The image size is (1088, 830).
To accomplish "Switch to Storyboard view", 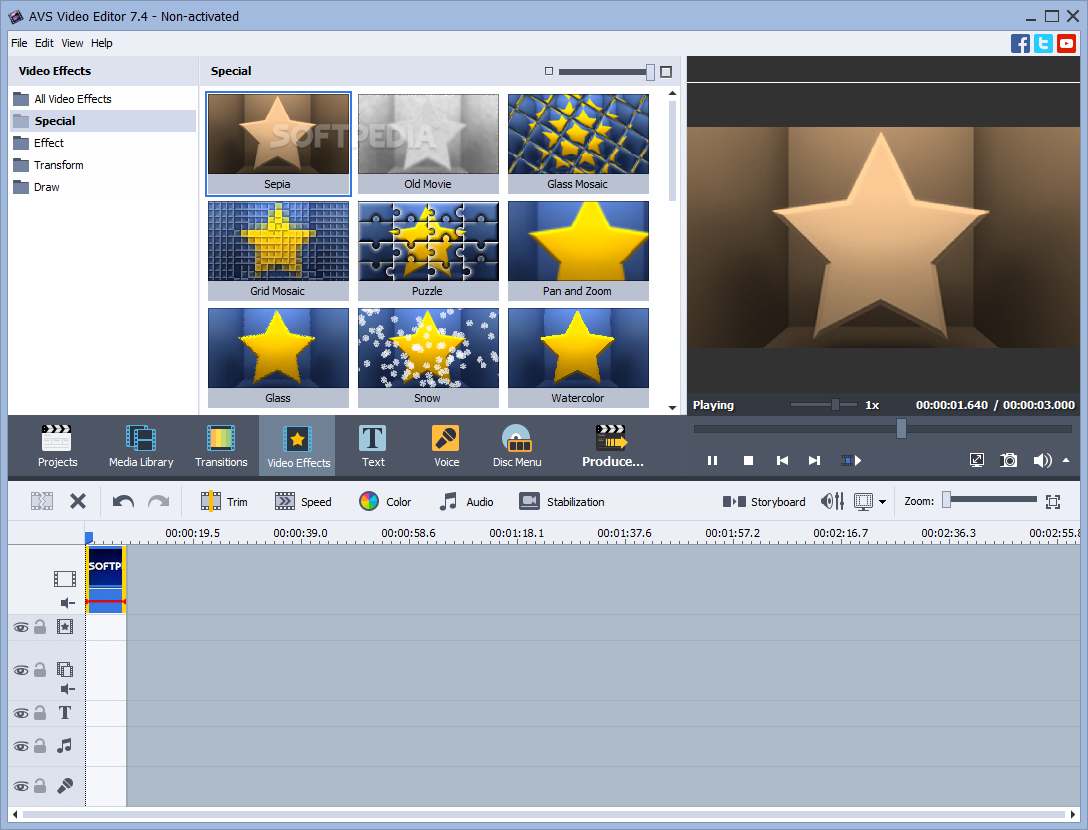I will 764,501.
